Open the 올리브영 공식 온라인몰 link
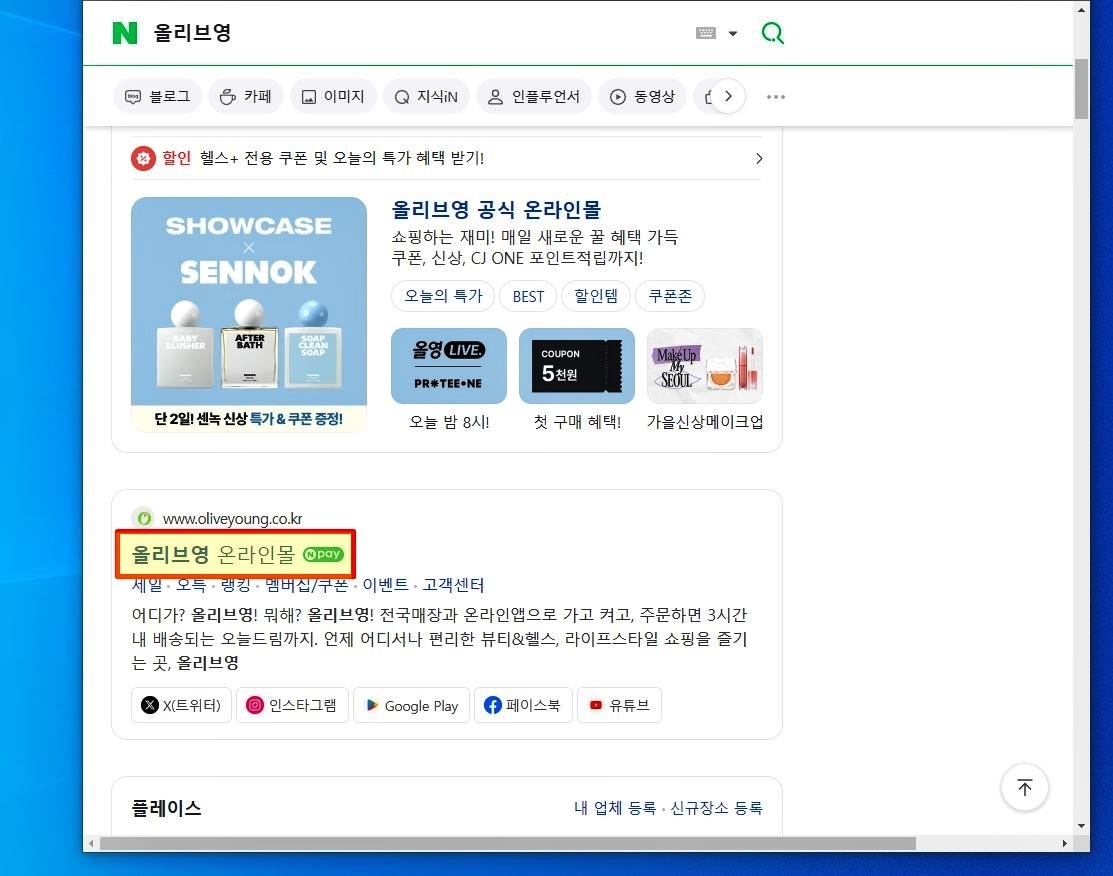 point(496,209)
